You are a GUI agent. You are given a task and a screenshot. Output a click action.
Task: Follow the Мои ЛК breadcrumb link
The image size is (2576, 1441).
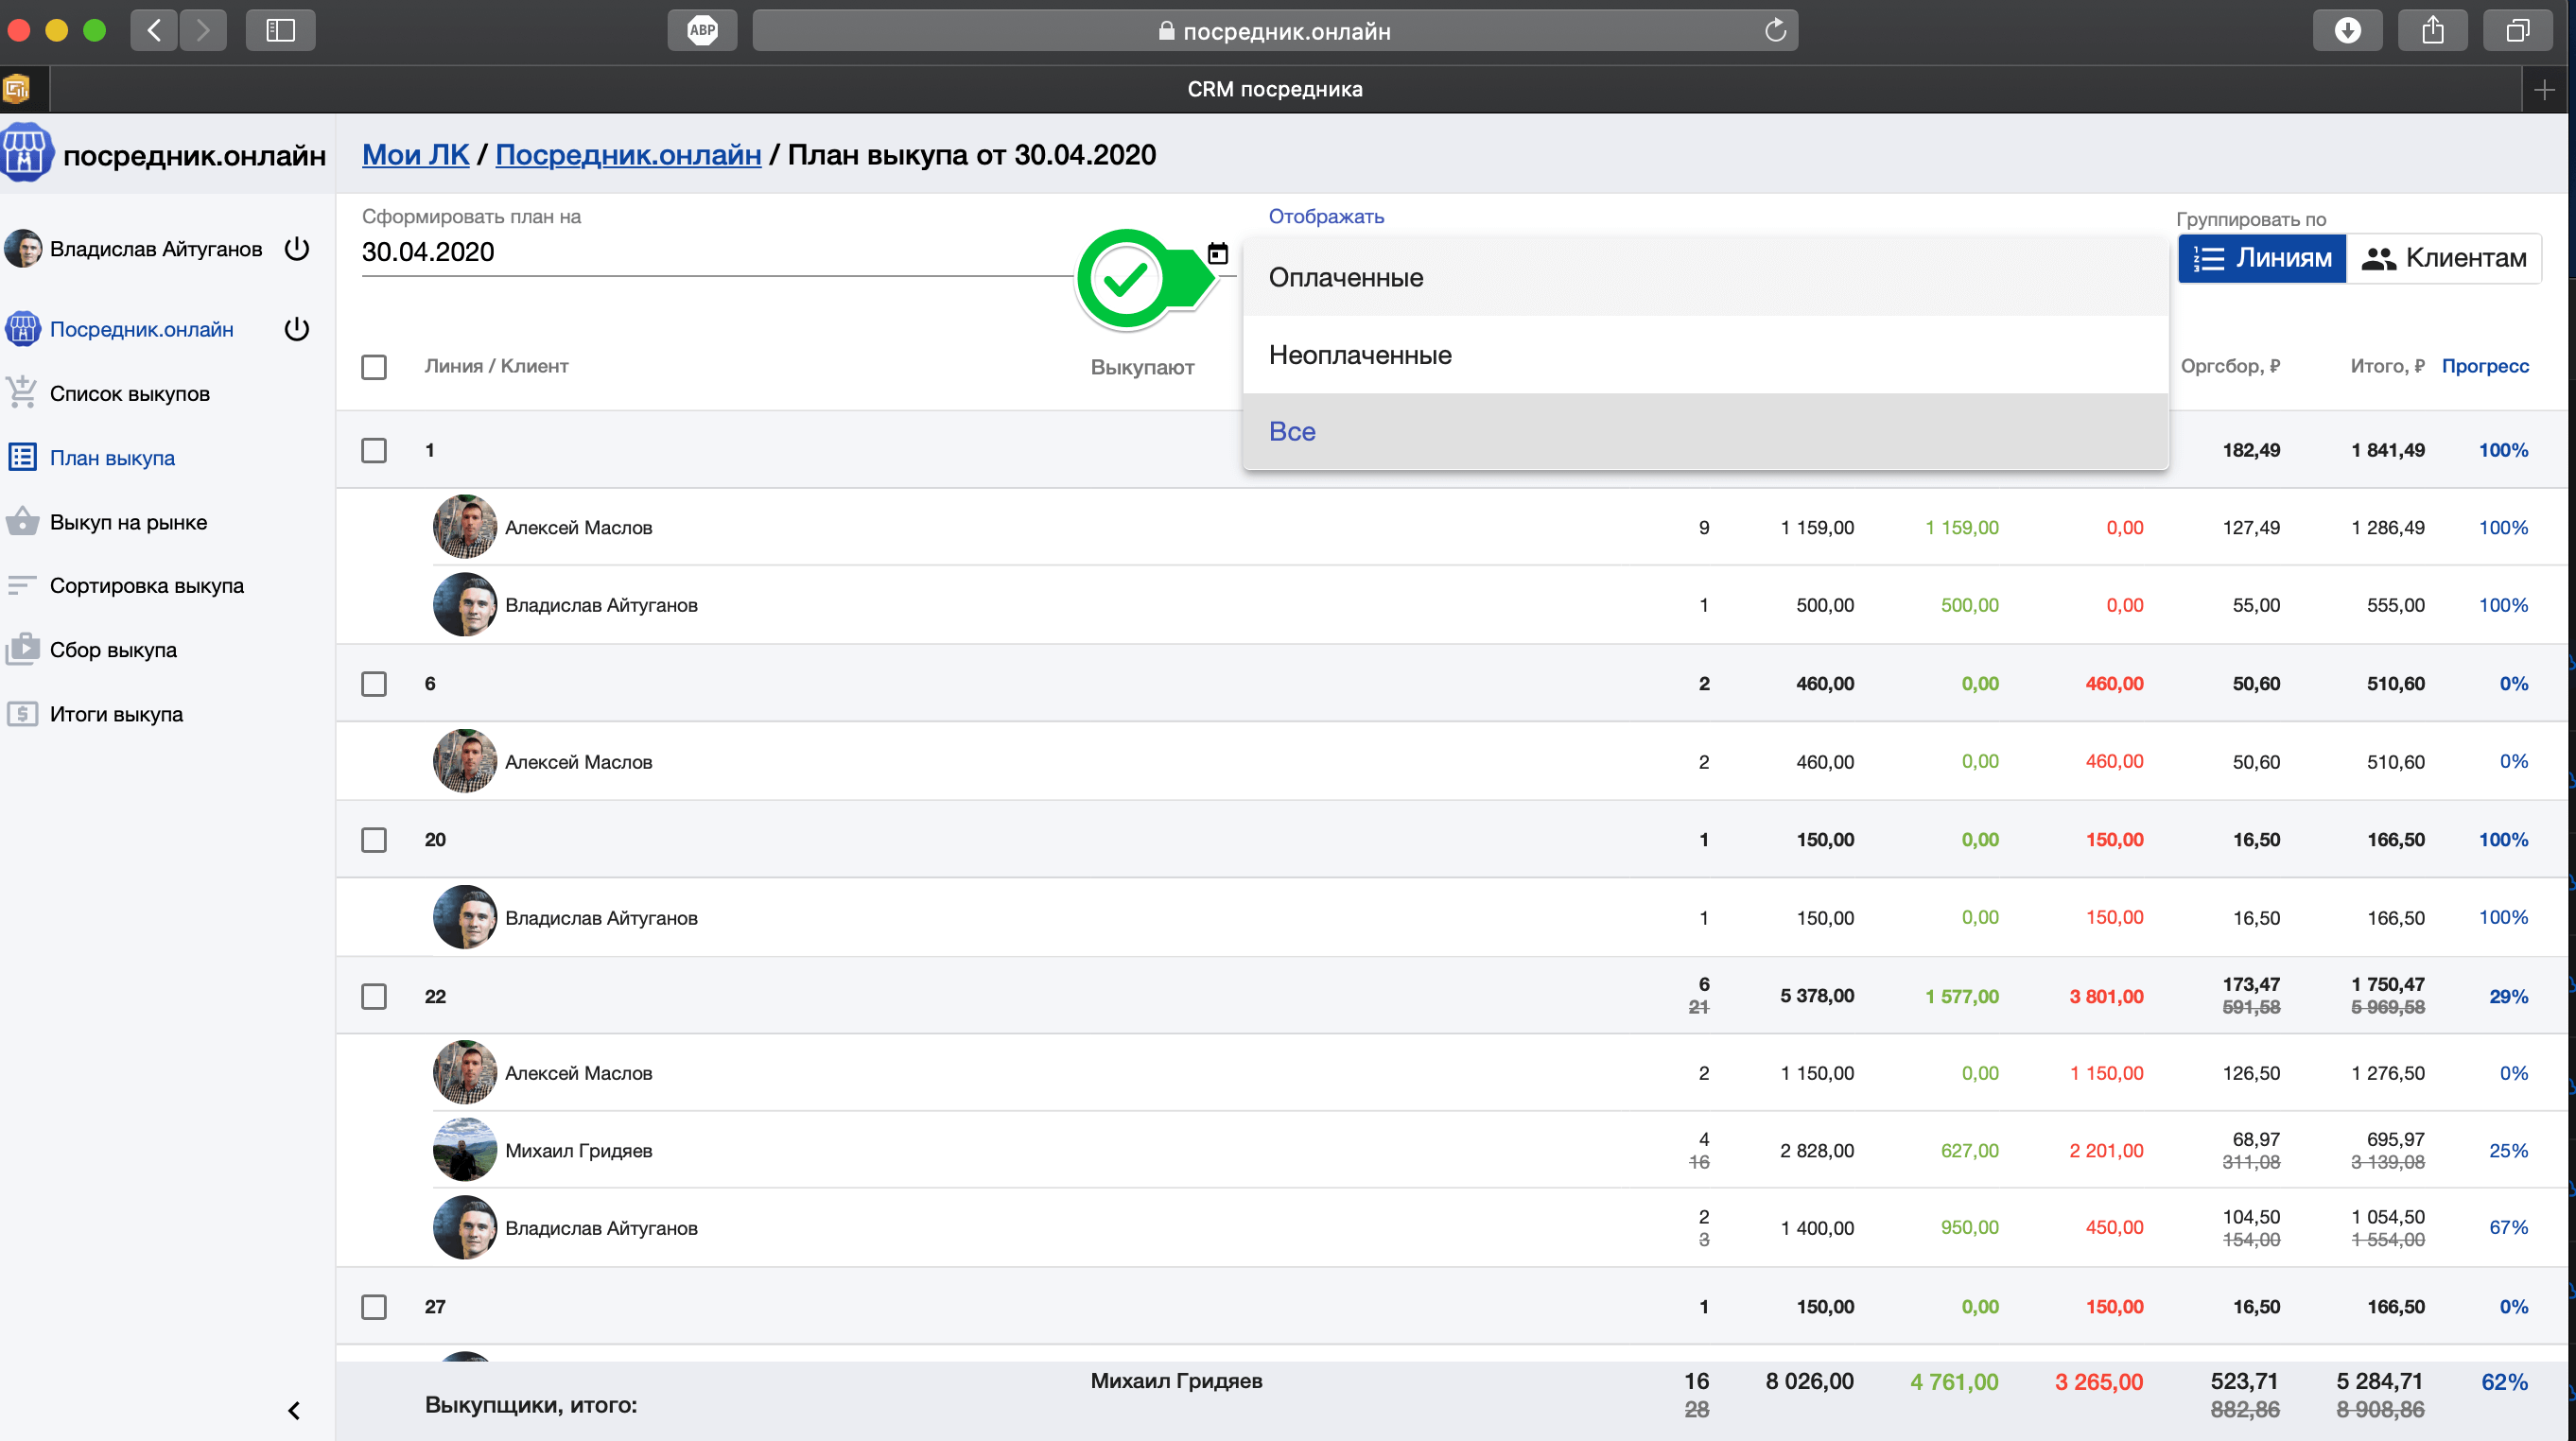click(415, 155)
